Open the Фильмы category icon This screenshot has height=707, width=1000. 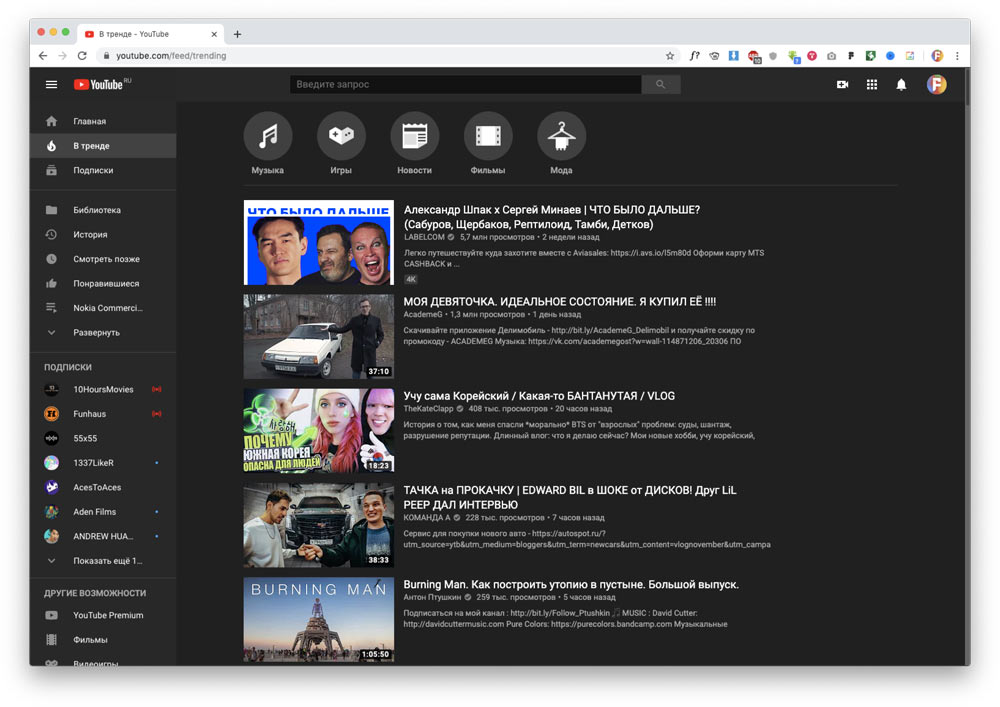[488, 136]
